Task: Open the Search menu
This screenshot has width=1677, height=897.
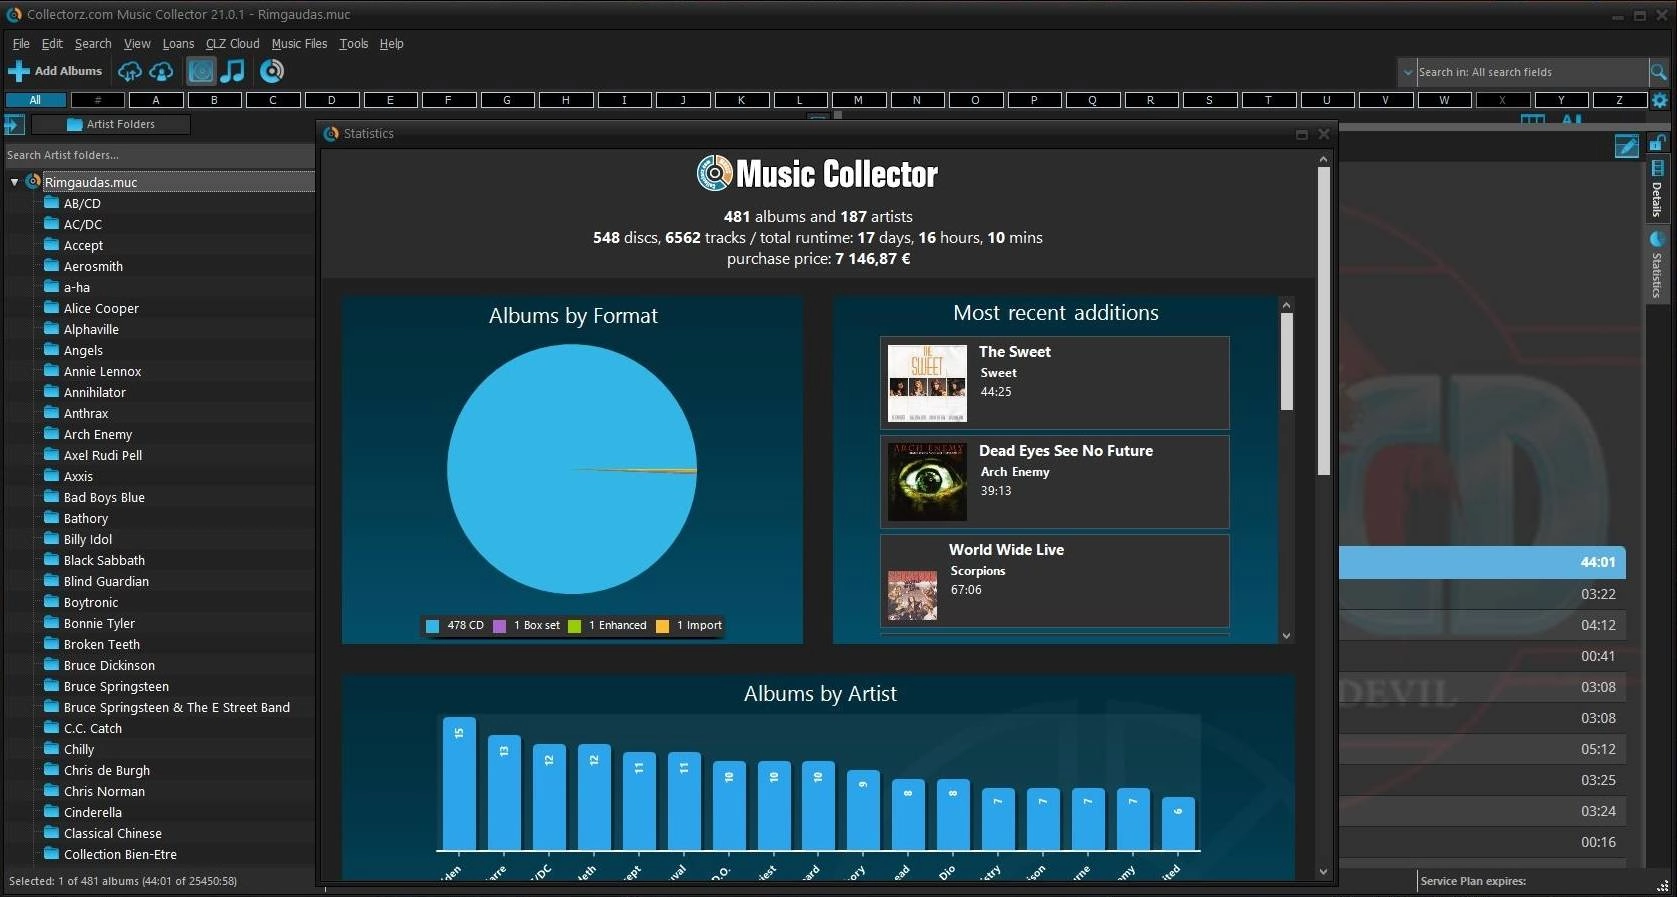Action: 93,44
